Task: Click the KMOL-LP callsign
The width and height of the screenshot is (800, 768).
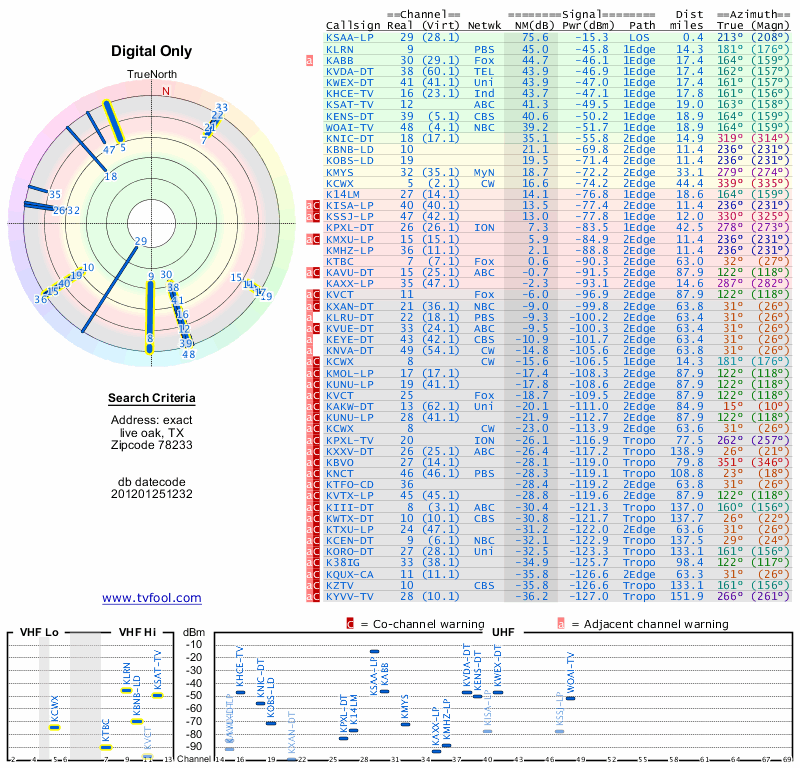Action: [349, 374]
